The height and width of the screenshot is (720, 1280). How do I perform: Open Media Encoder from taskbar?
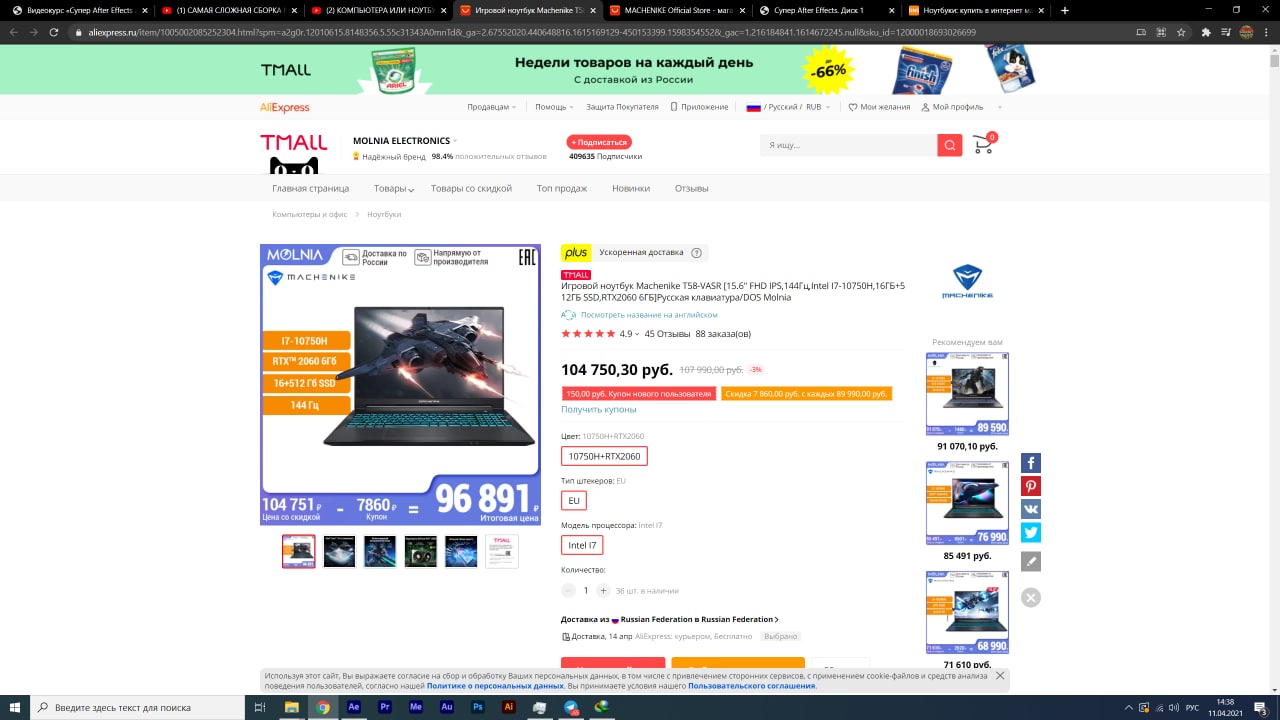tap(416, 707)
